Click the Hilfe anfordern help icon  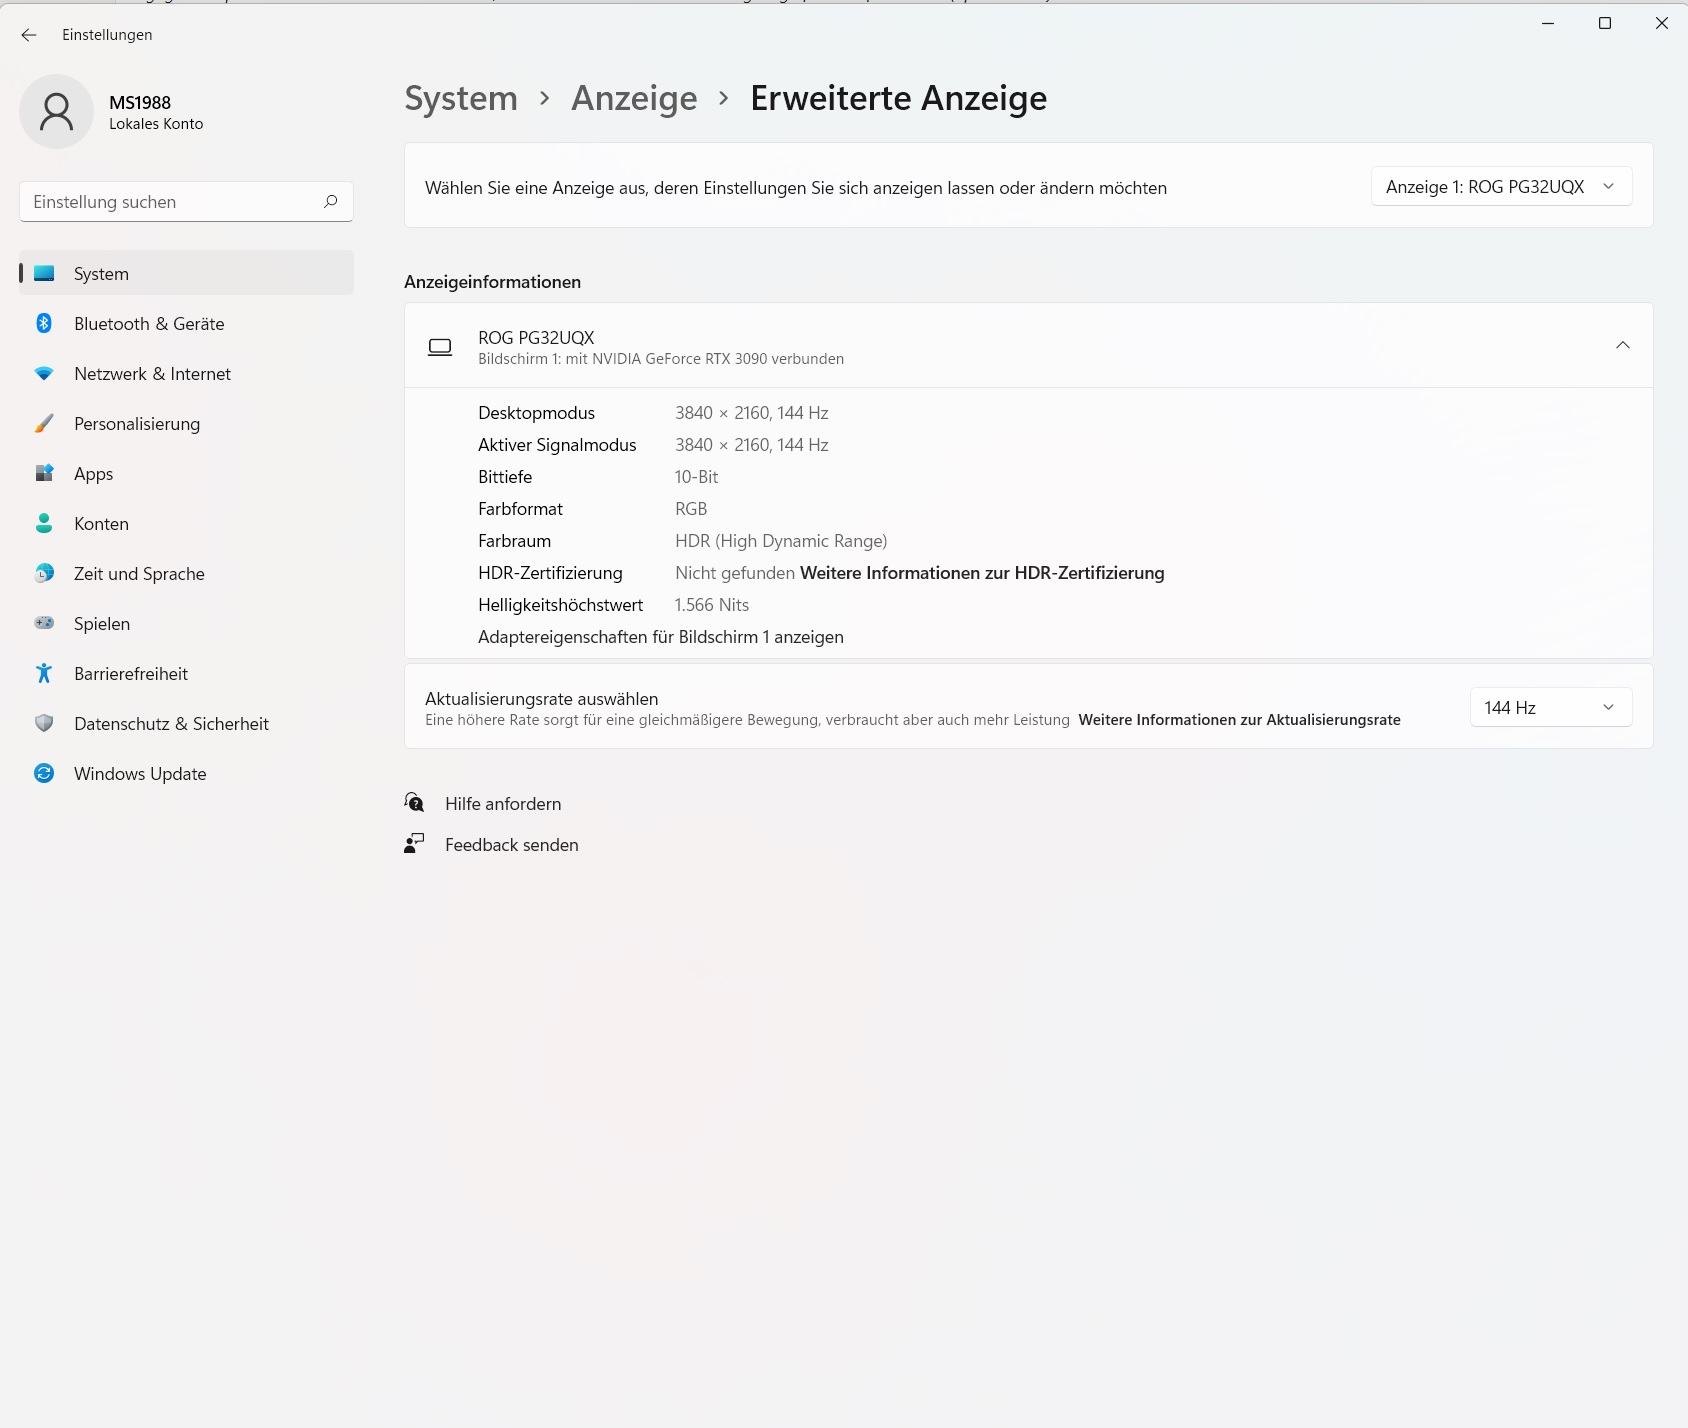414,803
